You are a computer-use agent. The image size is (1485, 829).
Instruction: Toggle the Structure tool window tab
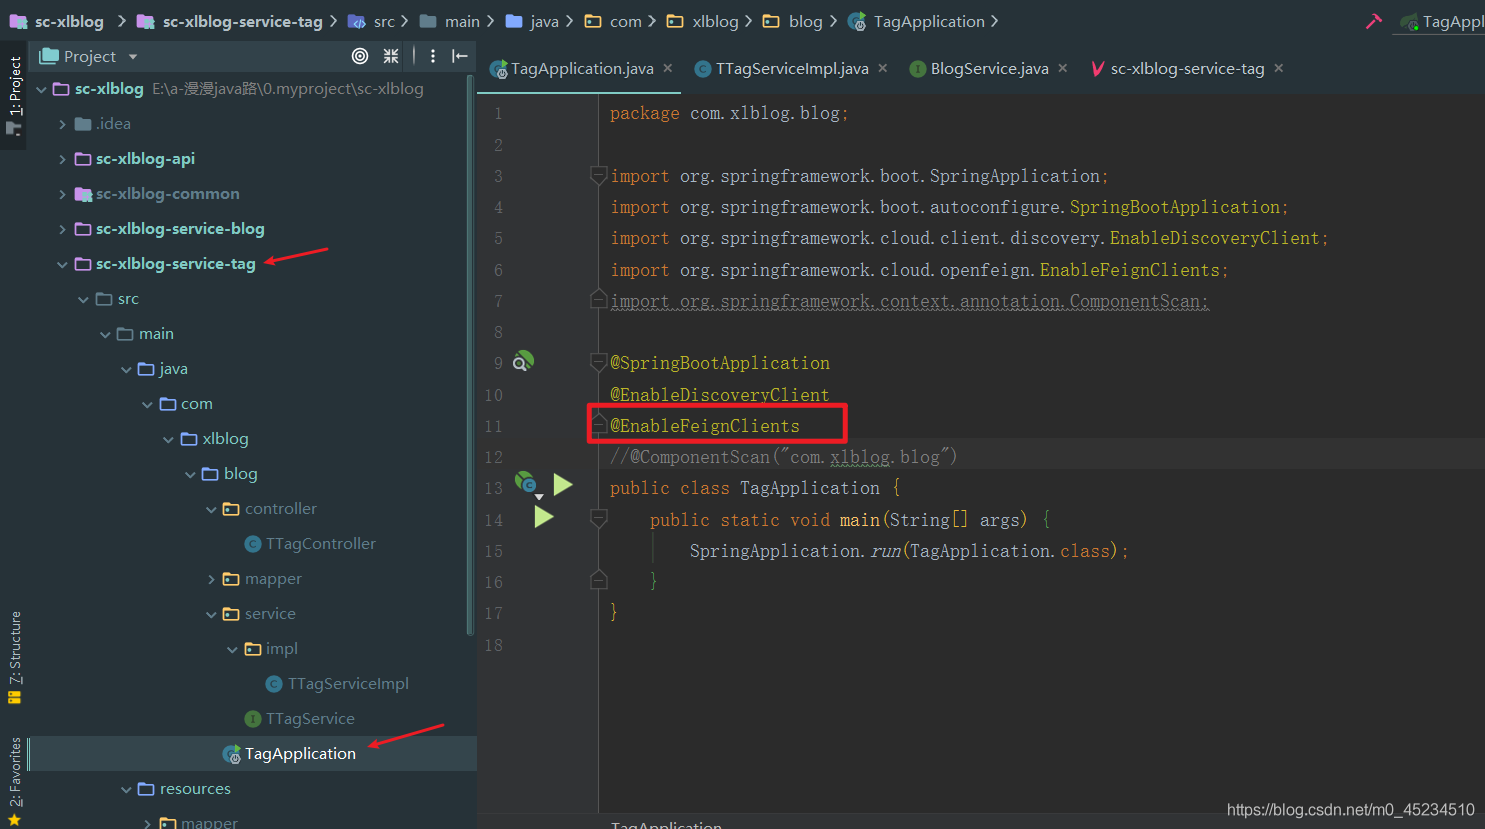(x=15, y=656)
